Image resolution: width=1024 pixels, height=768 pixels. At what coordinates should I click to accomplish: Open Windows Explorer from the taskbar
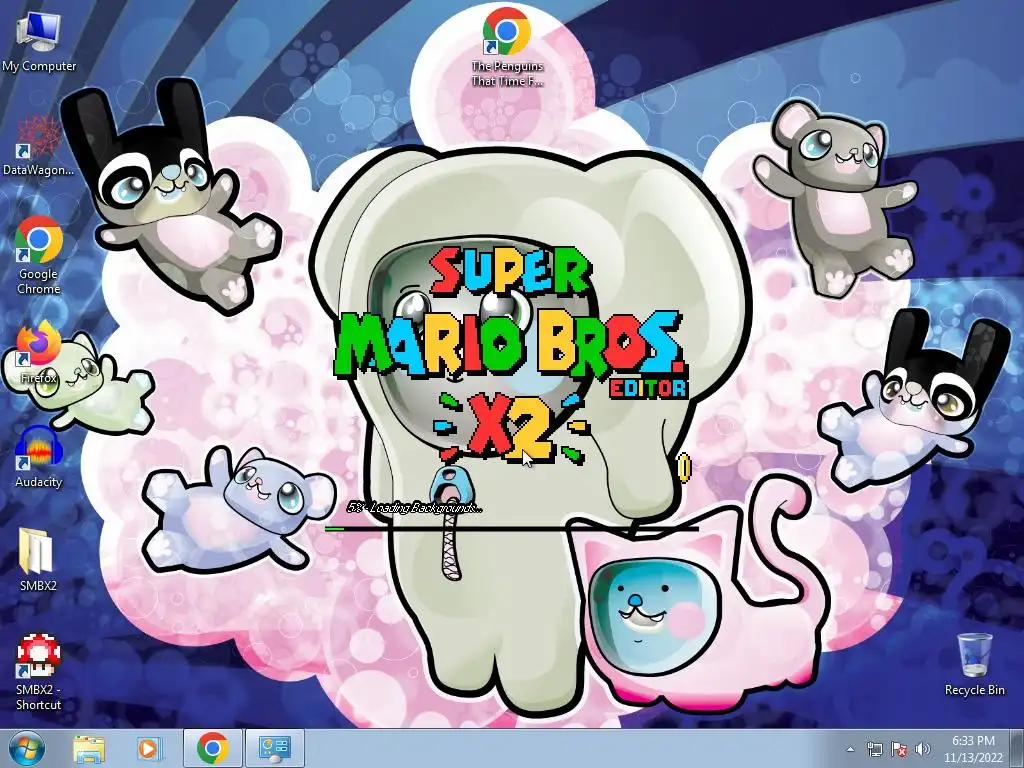coord(89,748)
